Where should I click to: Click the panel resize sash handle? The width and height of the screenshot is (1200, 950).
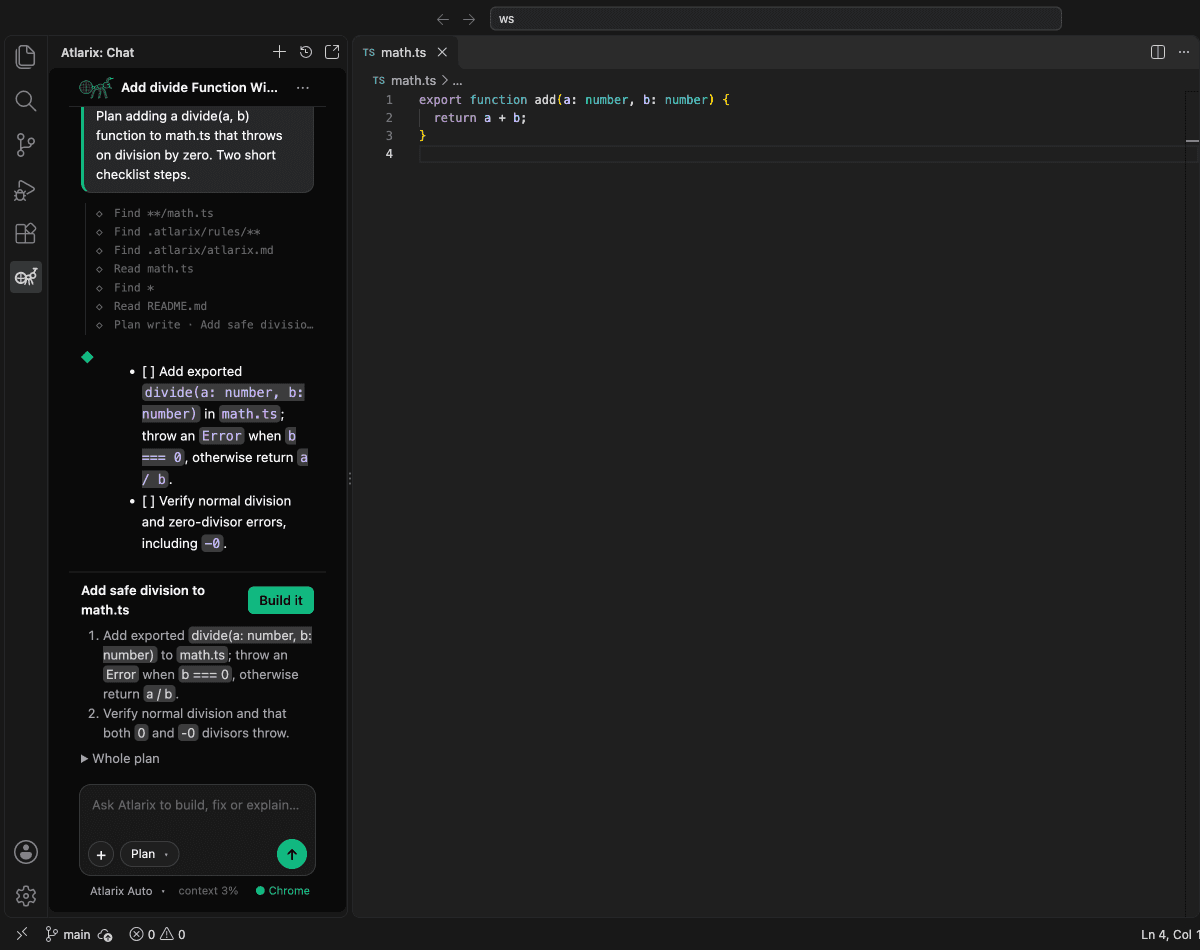point(349,479)
